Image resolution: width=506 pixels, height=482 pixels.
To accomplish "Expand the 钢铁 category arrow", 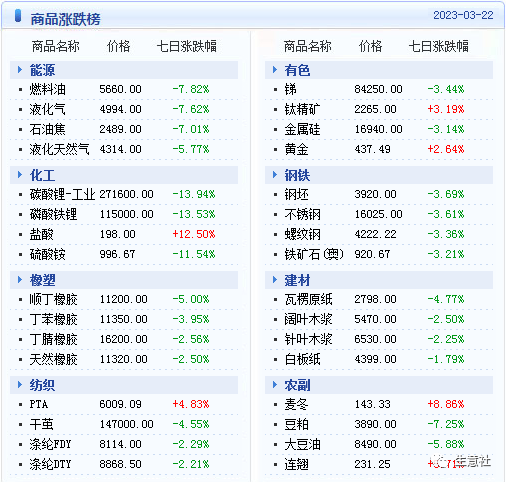I will [x=275, y=175].
